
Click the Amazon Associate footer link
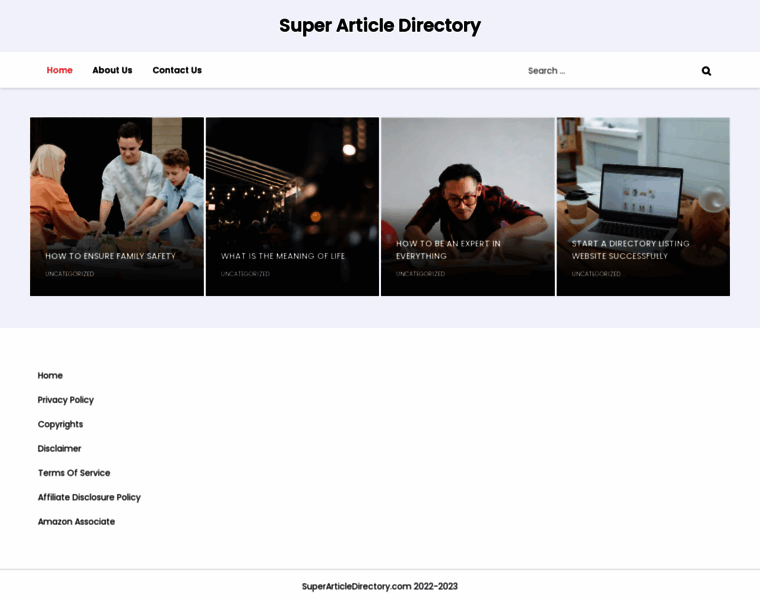coord(76,521)
